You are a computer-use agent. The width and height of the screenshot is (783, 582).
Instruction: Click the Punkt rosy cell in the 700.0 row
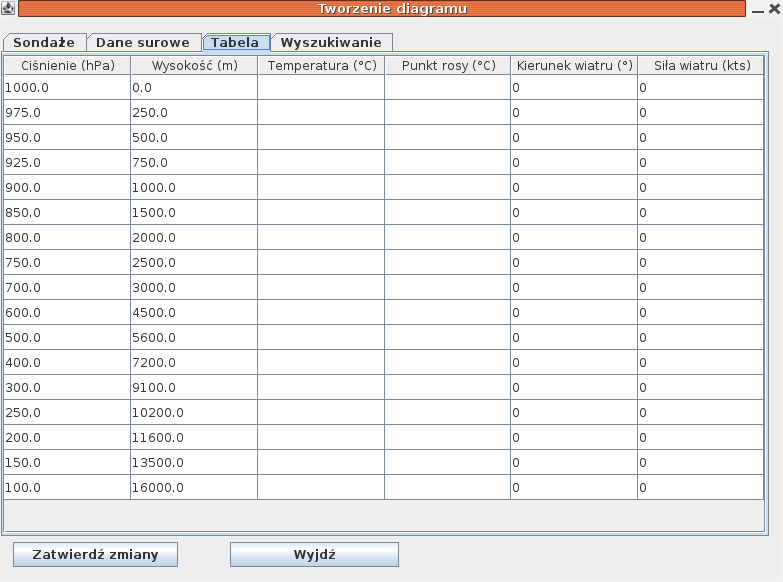click(x=448, y=287)
